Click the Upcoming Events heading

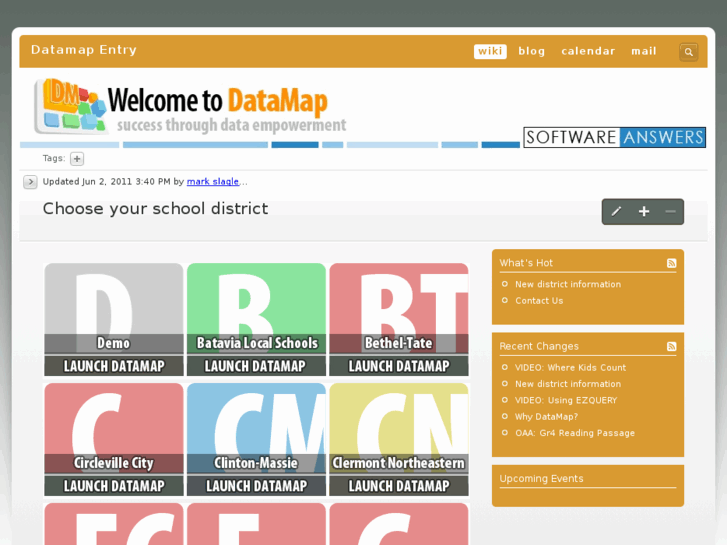[541, 479]
